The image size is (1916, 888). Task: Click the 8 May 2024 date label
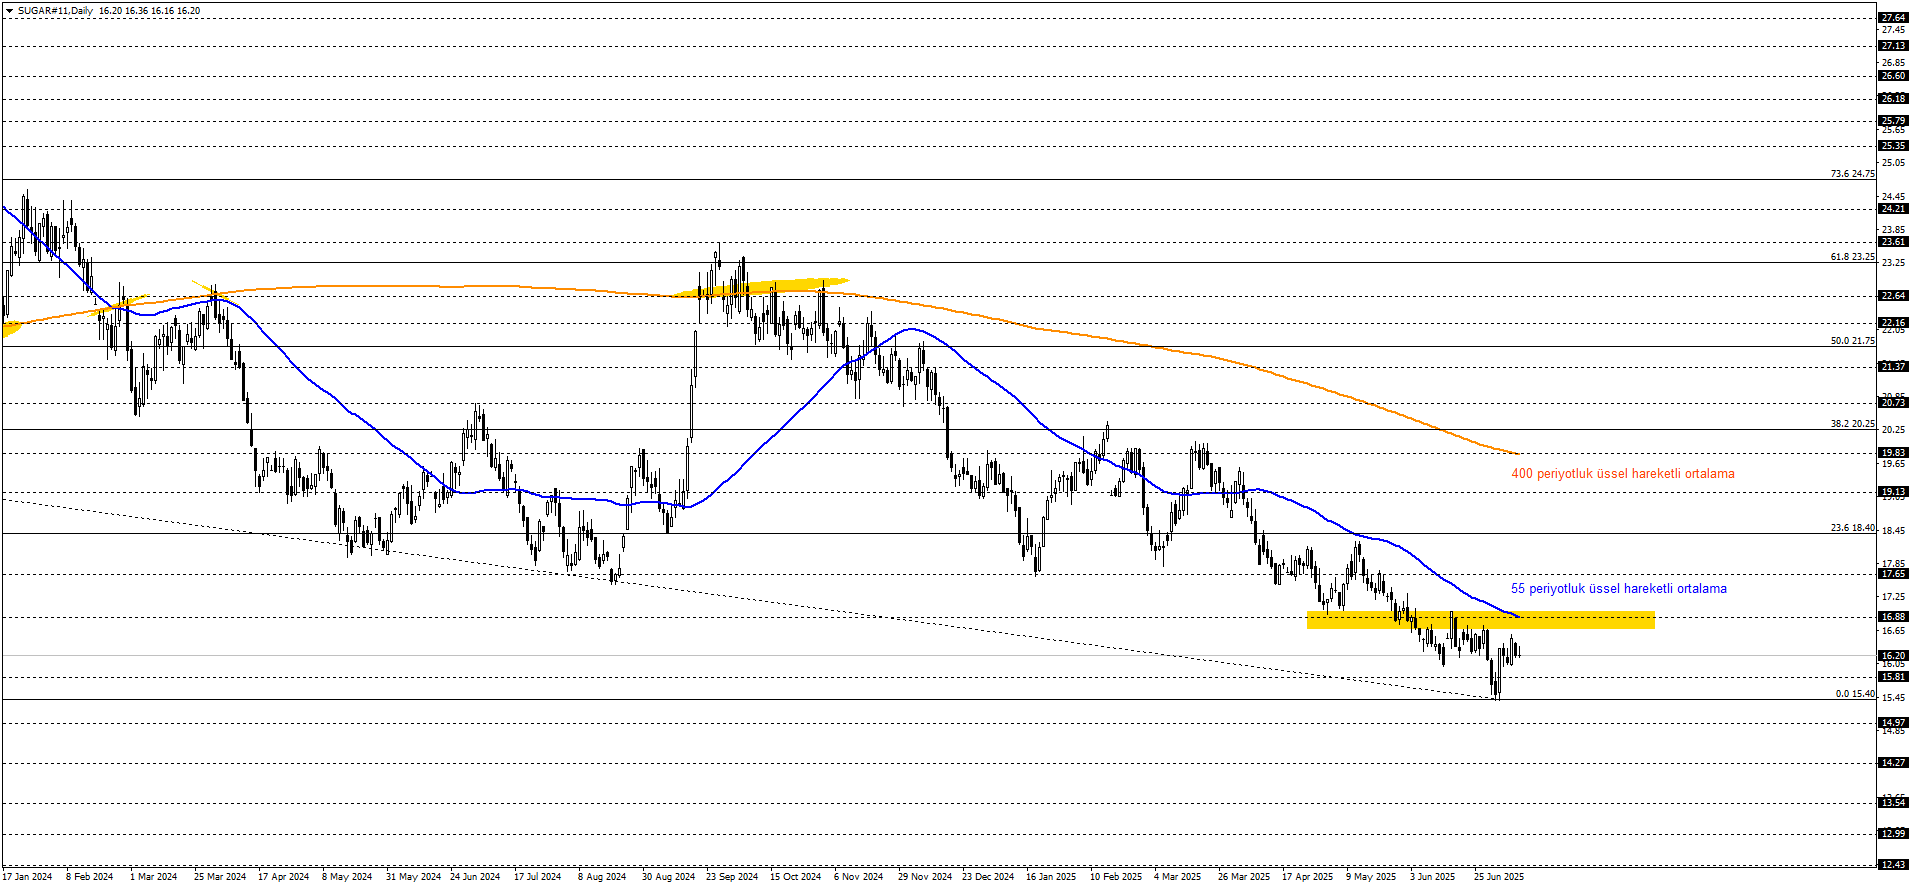click(x=347, y=877)
